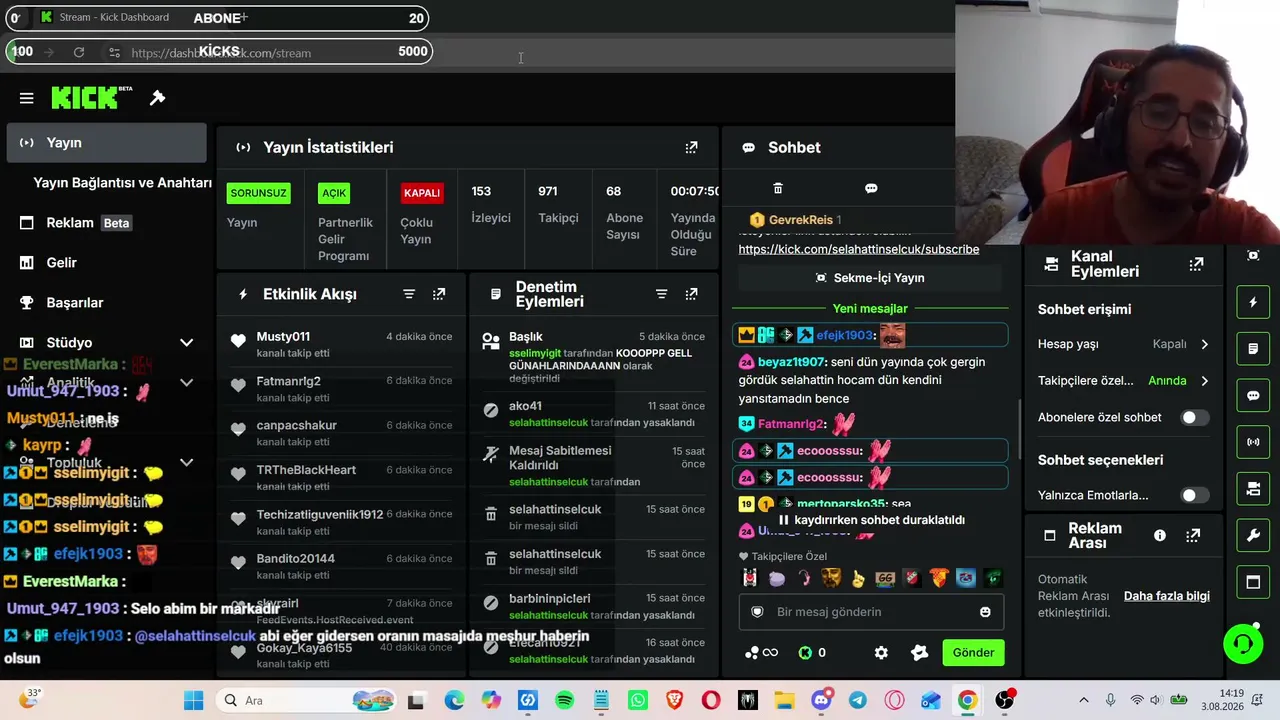This screenshot has height=720, width=1280.
Task: Click the Windows taskbar search box
Action: (x=308, y=700)
